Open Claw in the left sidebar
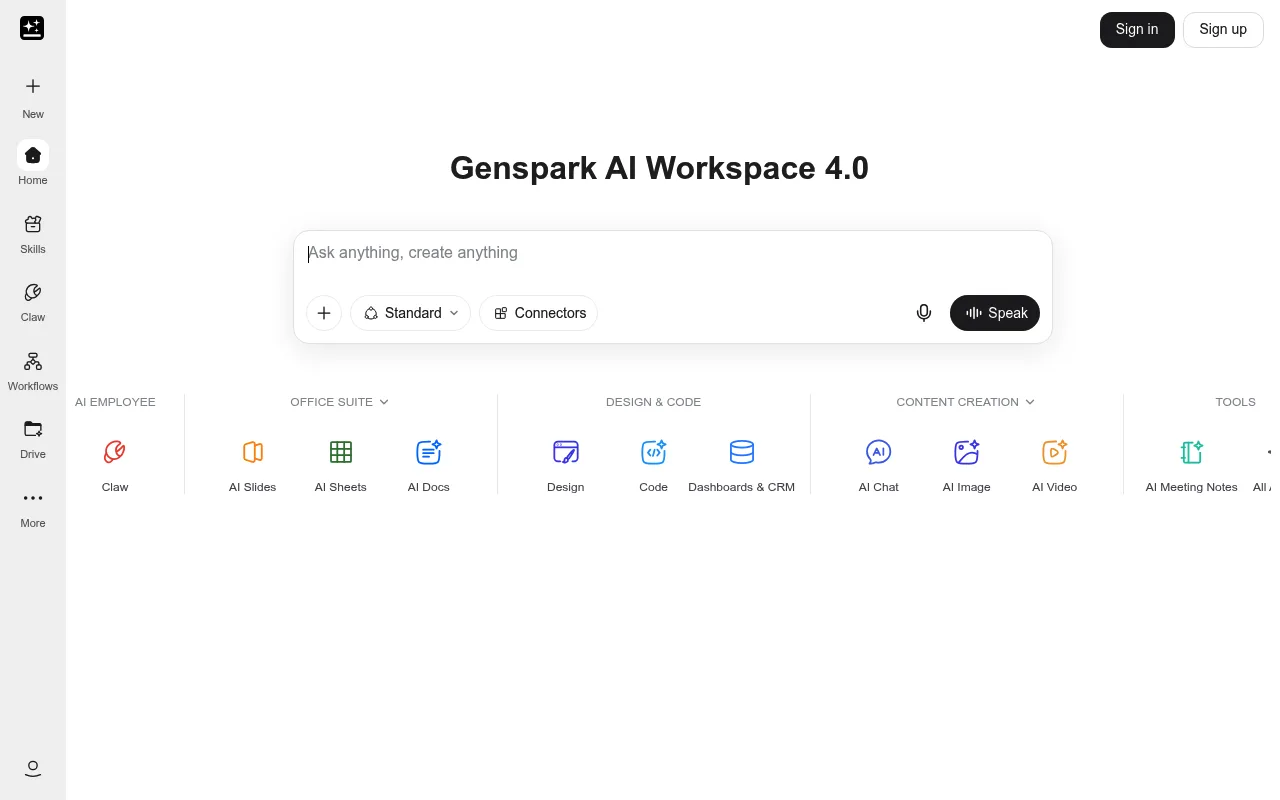This screenshot has height=800, width=1280. (33, 300)
